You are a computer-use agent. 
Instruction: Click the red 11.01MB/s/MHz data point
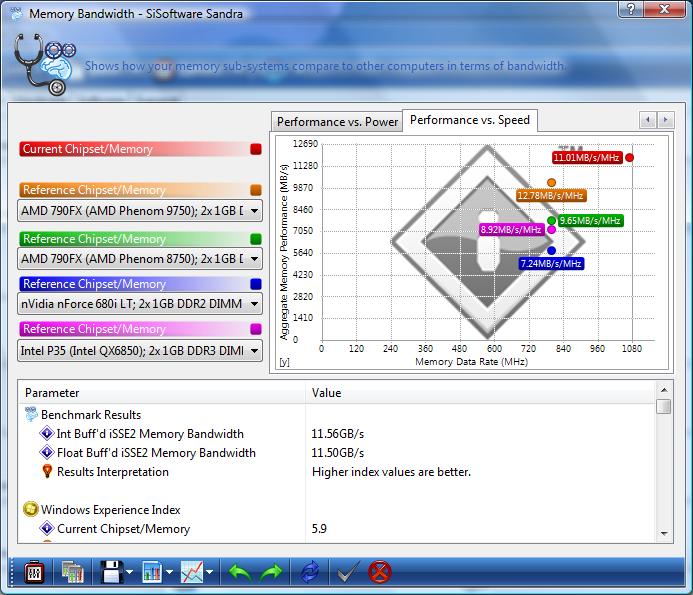(x=630, y=157)
